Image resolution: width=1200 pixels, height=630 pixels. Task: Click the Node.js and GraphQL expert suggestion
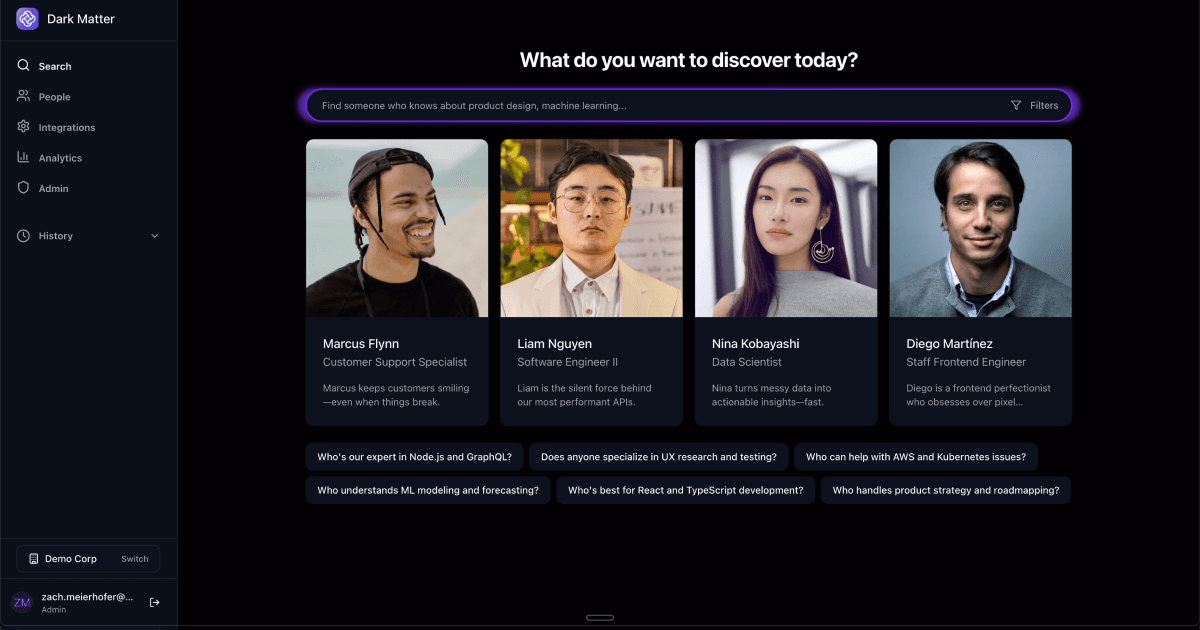coord(415,456)
